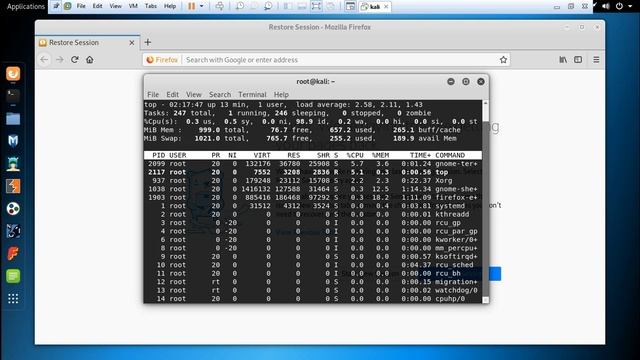The height and width of the screenshot is (360, 640).
Task: Click the watchdog/0 process row
Action: 313,290
